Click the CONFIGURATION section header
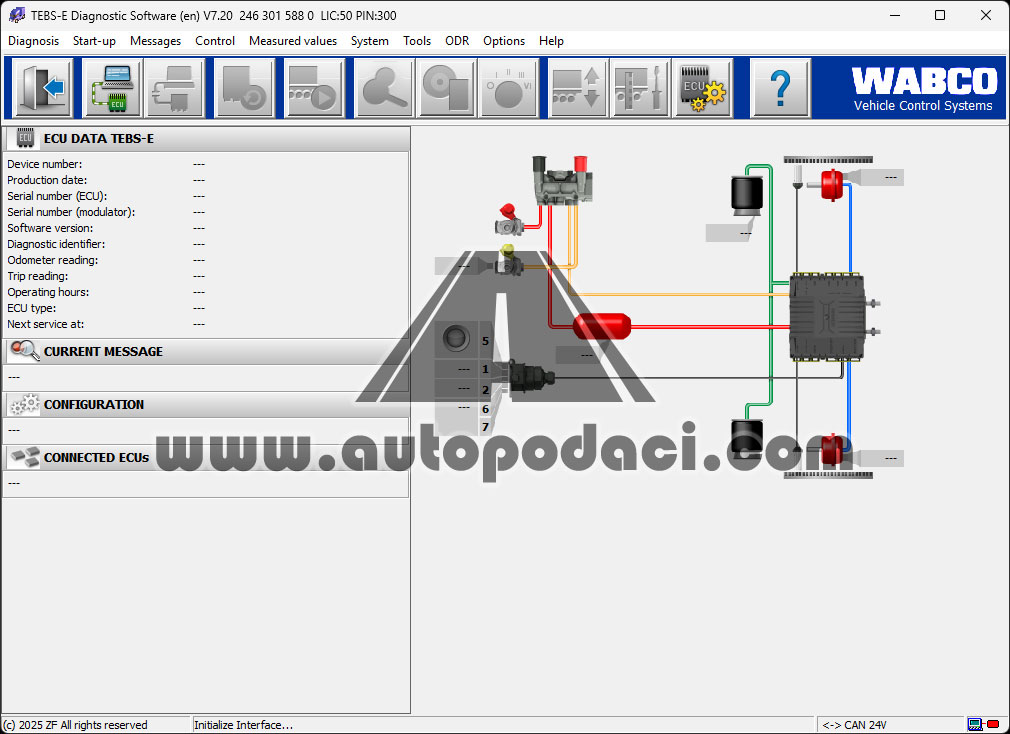The image size is (1010, 734). click(206, 404)
